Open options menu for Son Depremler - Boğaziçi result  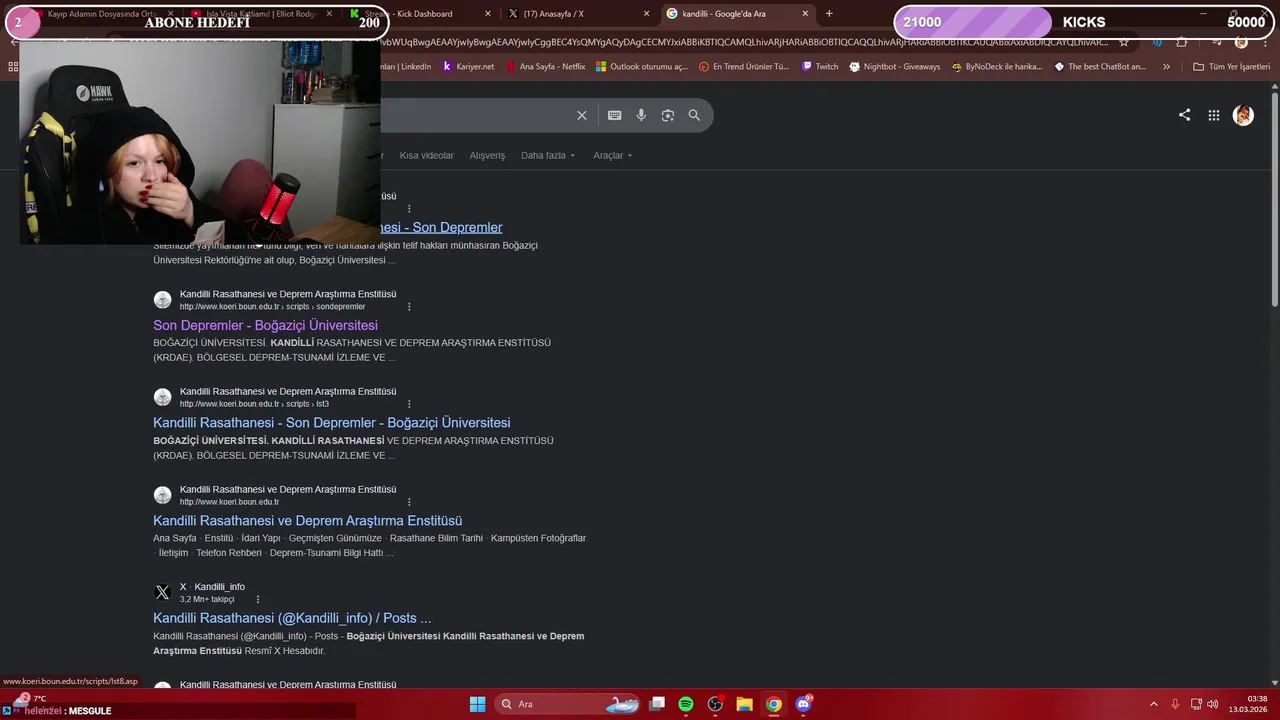(409, 307)
